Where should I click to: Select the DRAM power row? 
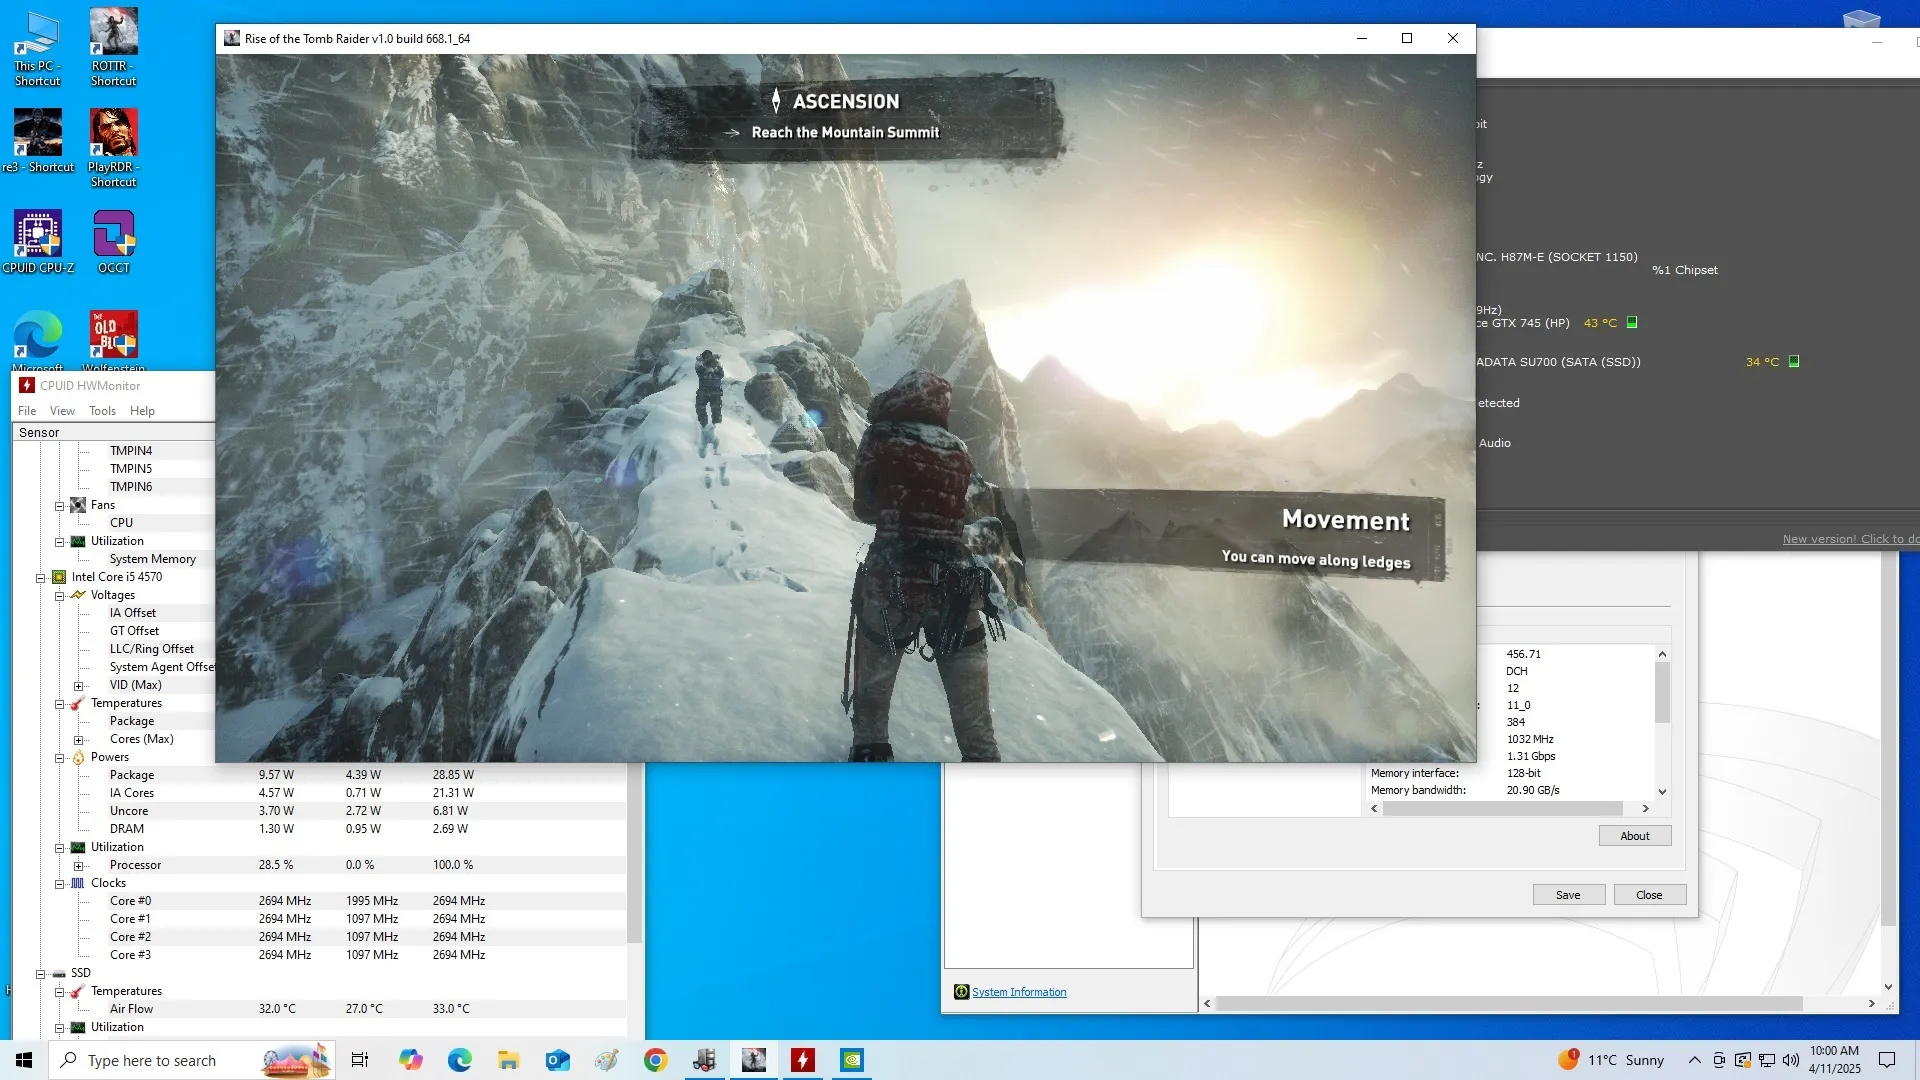click(x=318, y=829)
